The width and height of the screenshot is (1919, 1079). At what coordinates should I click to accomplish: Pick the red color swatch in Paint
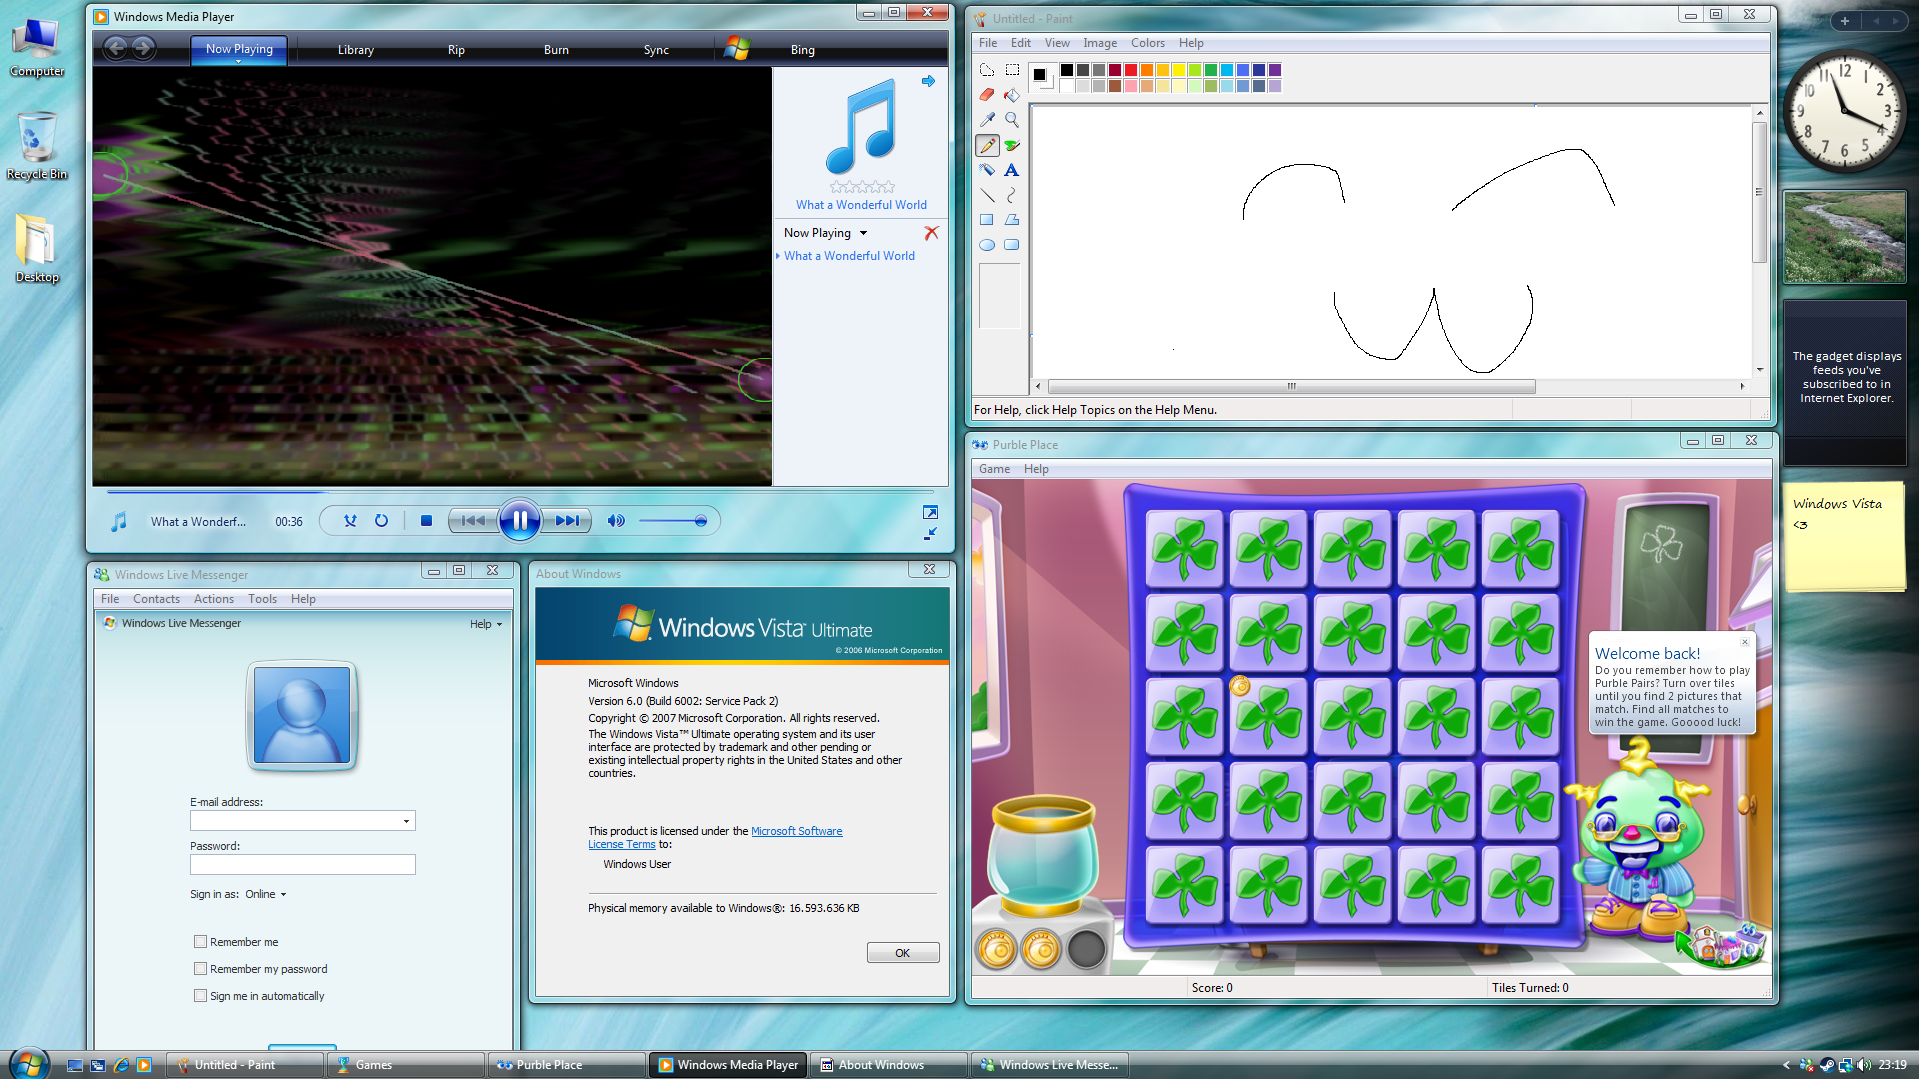(1131, 70)
